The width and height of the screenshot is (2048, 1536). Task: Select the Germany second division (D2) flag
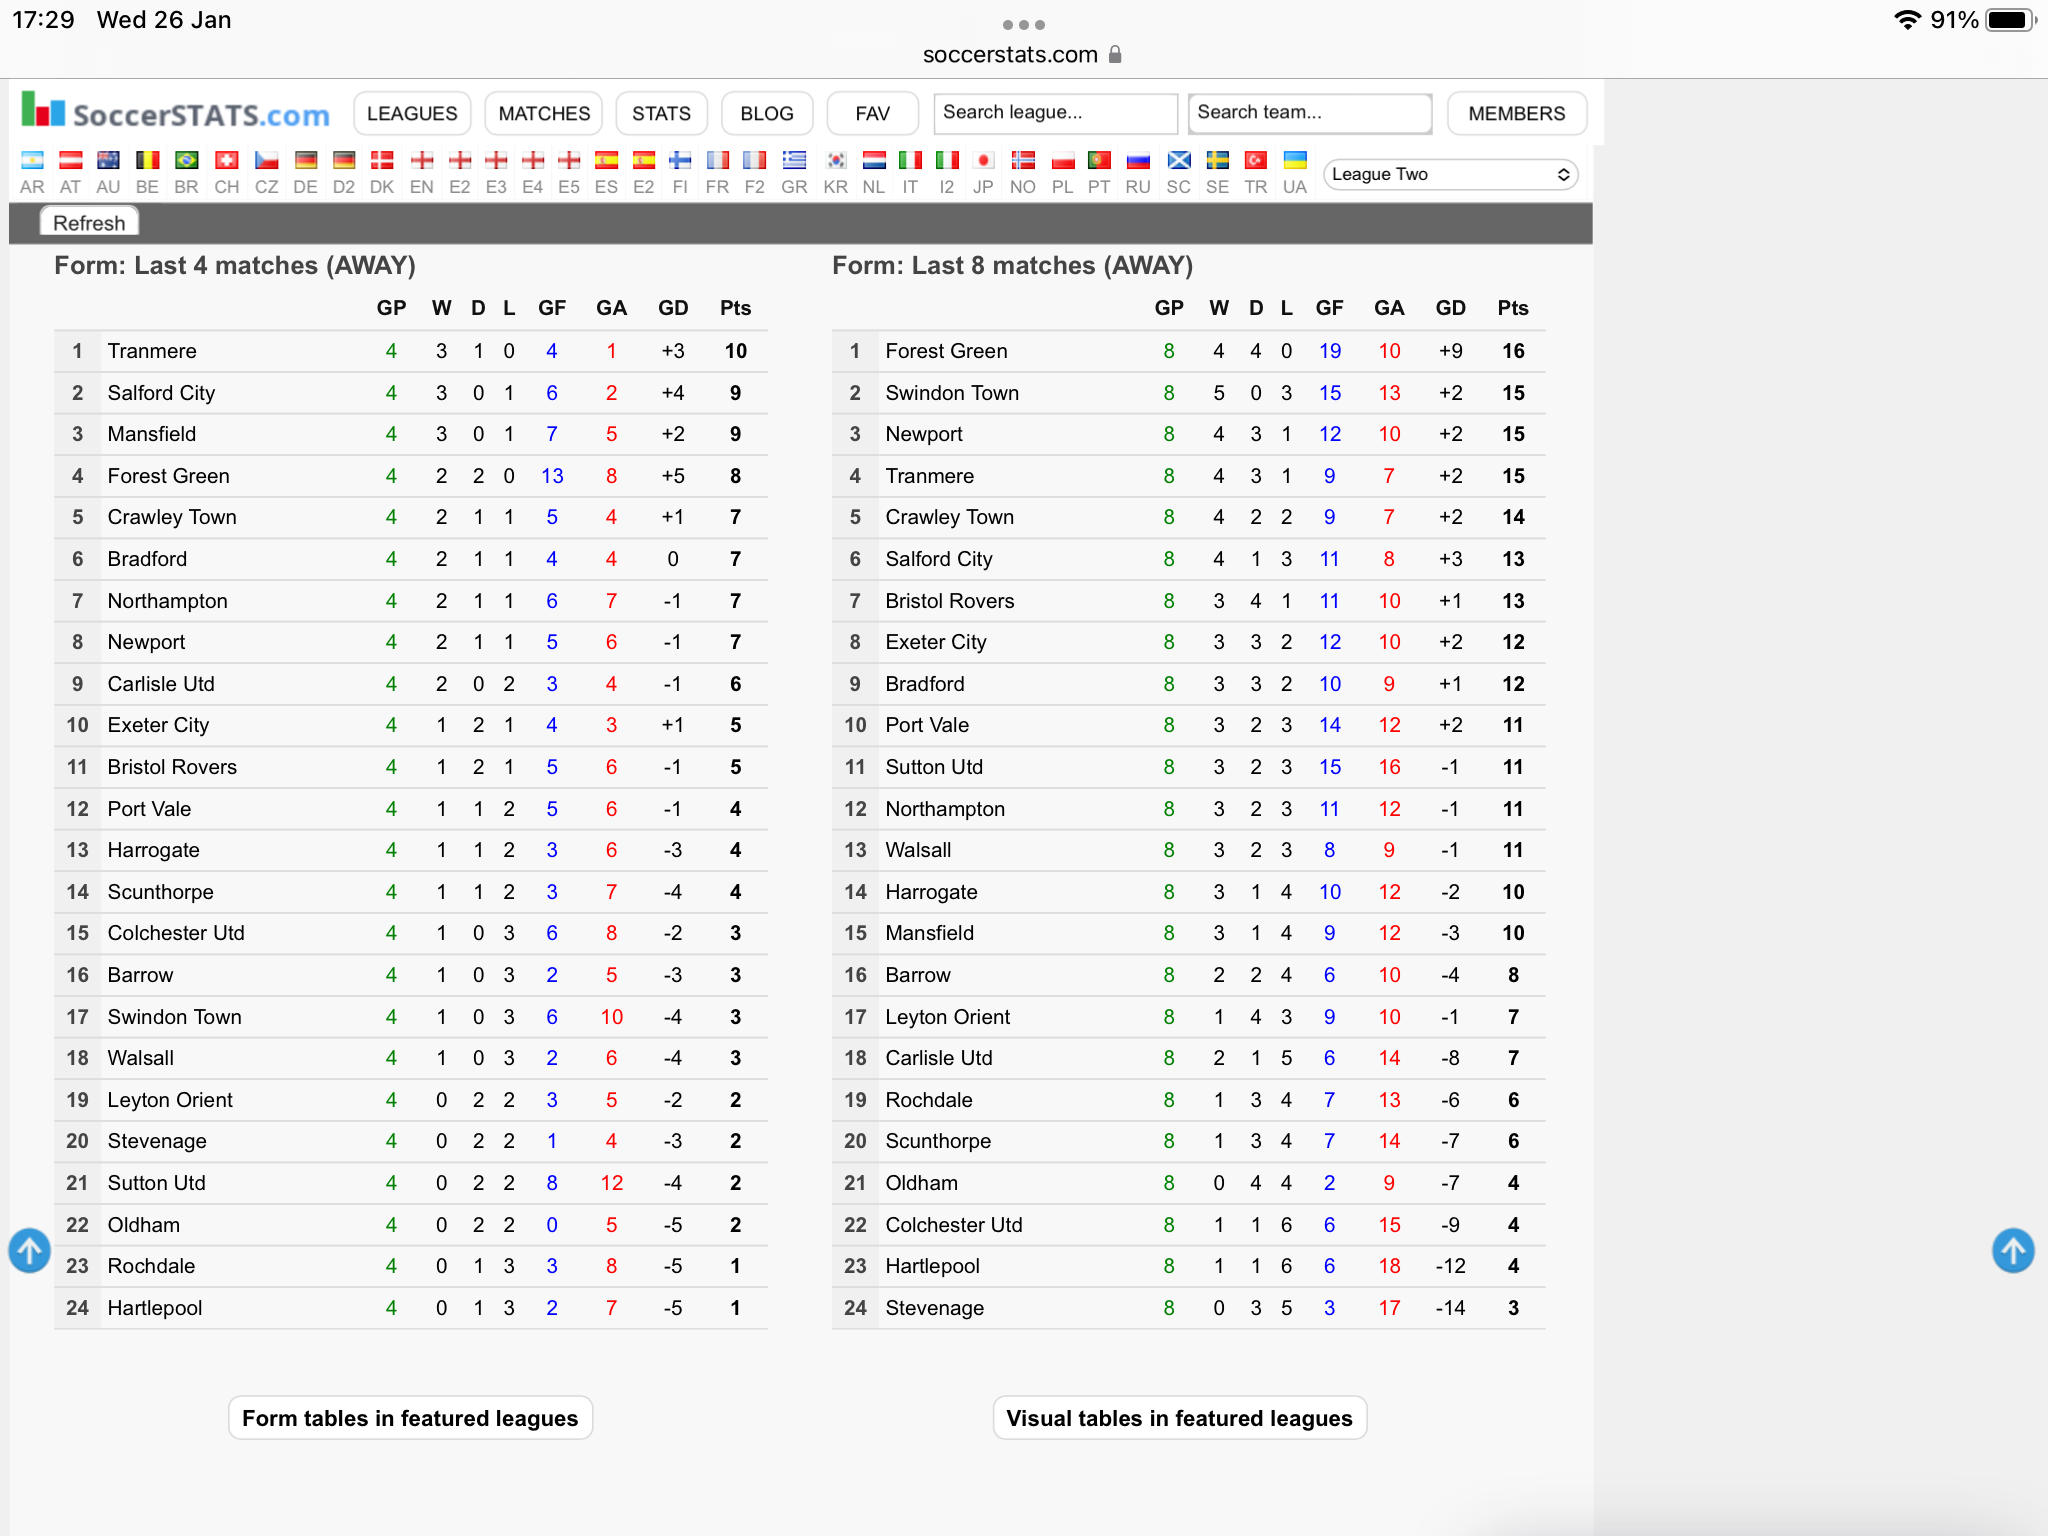tap(344, 160)
